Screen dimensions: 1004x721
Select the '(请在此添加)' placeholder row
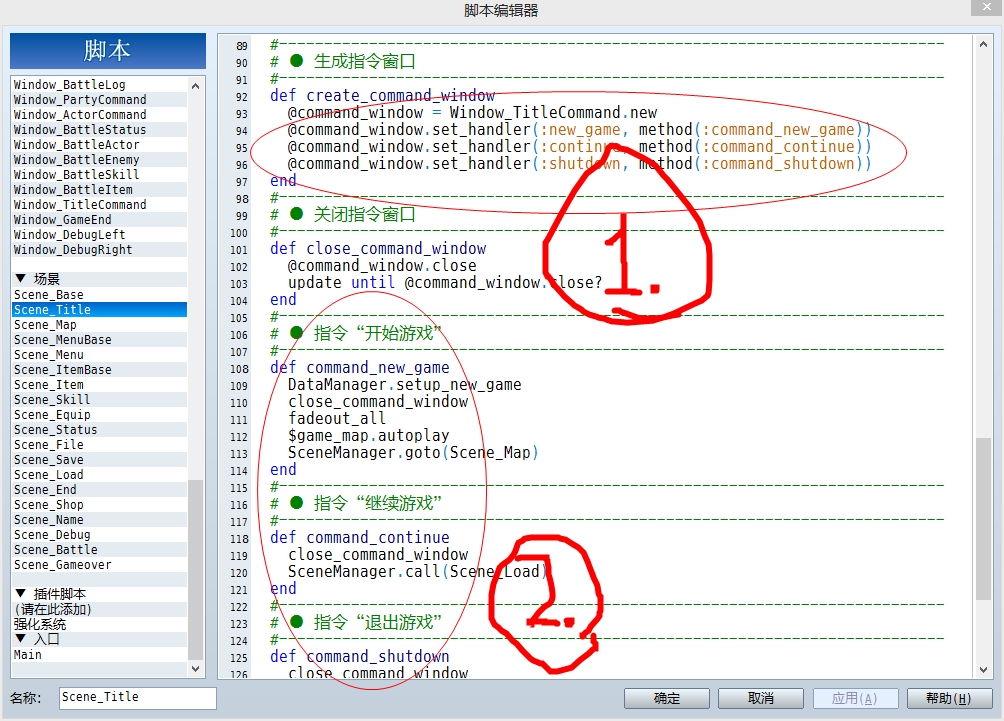click(100, 610)
